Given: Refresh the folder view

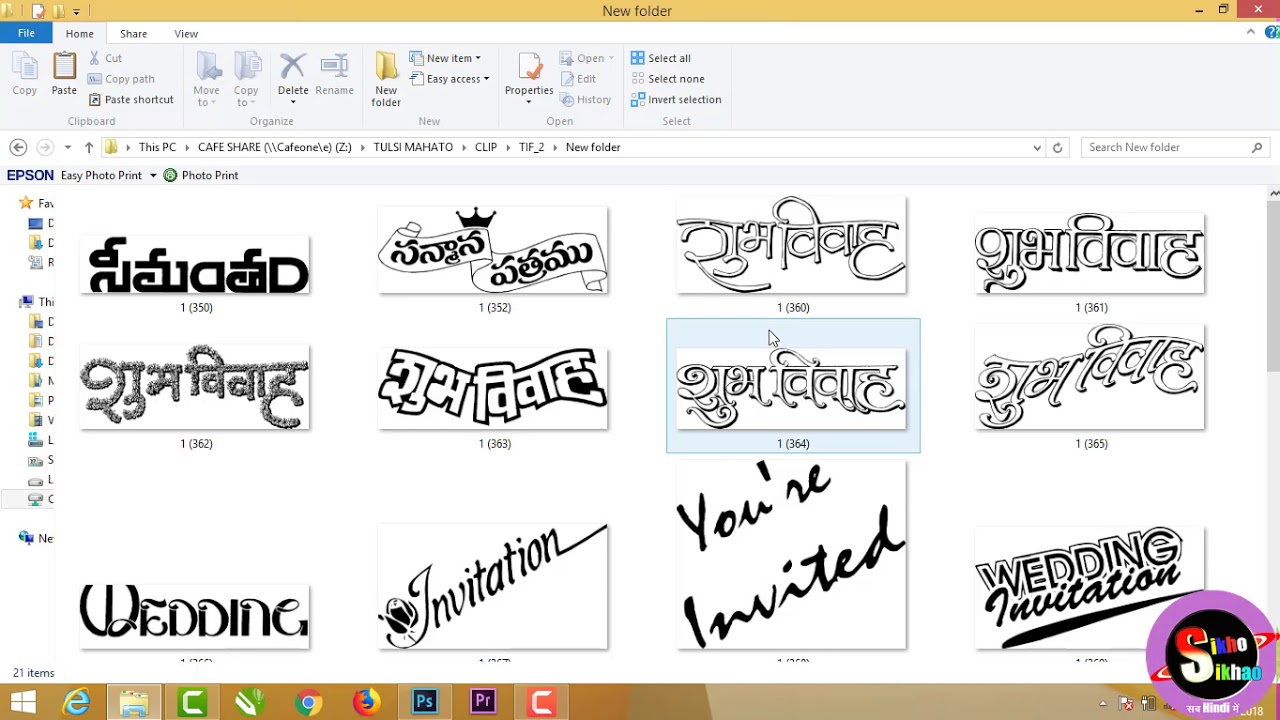Looking at the screenshot, I should 1058,147.
